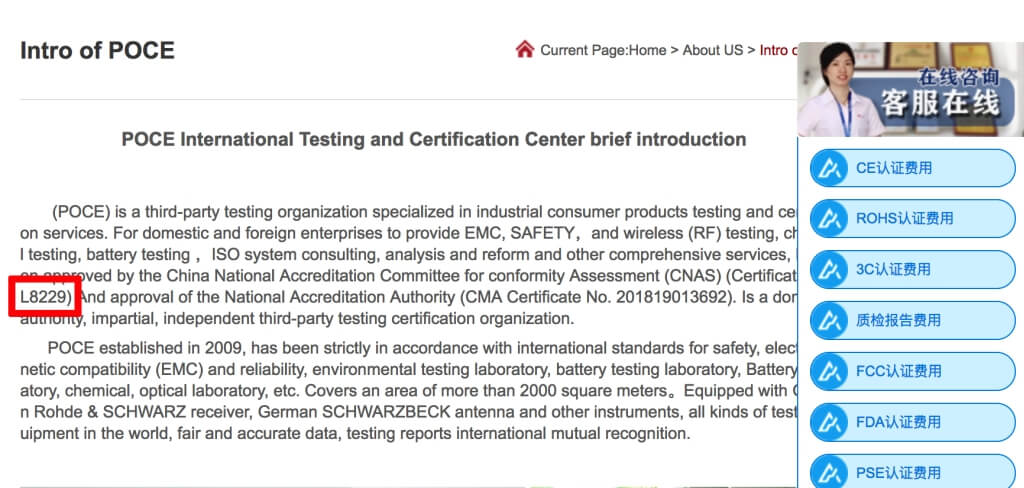
Task: Click the customer service representative photo
Action: pos(838,89)
